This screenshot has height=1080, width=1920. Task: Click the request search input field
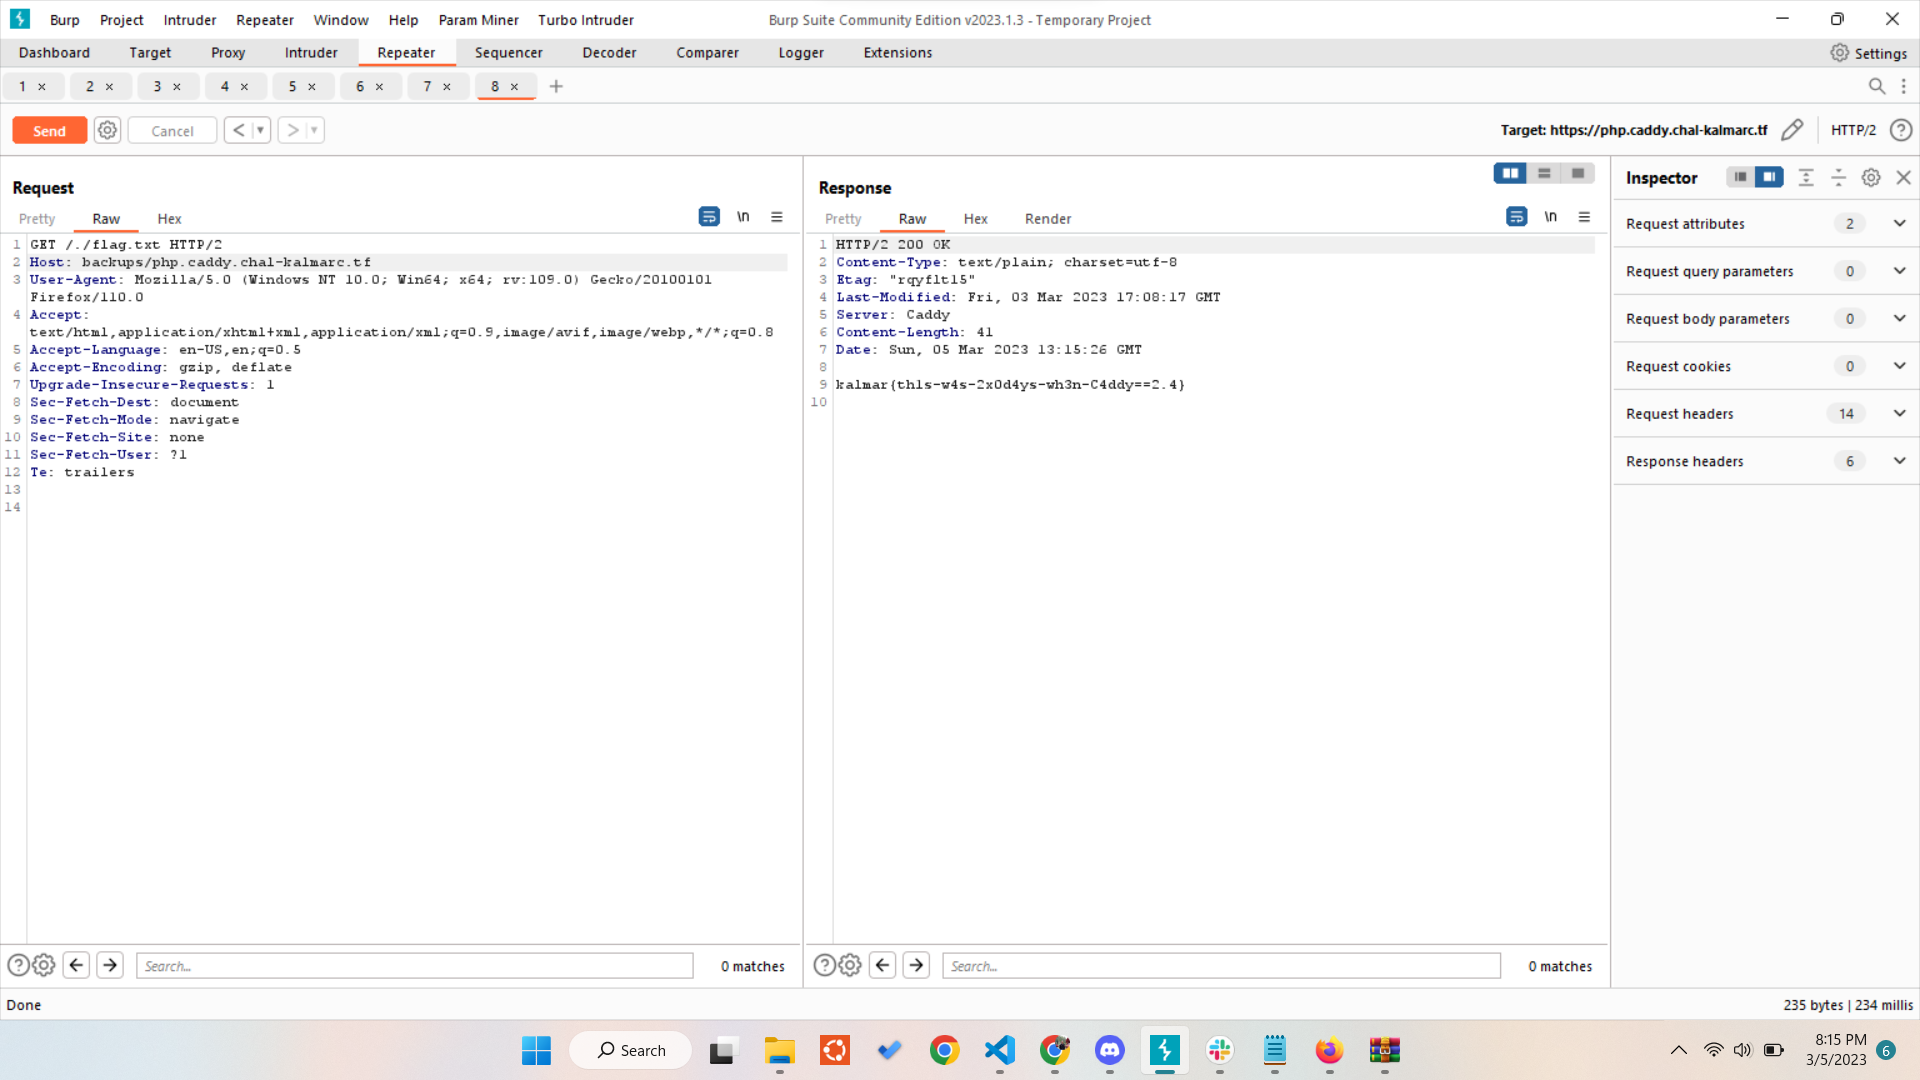[x=414, y=966]
